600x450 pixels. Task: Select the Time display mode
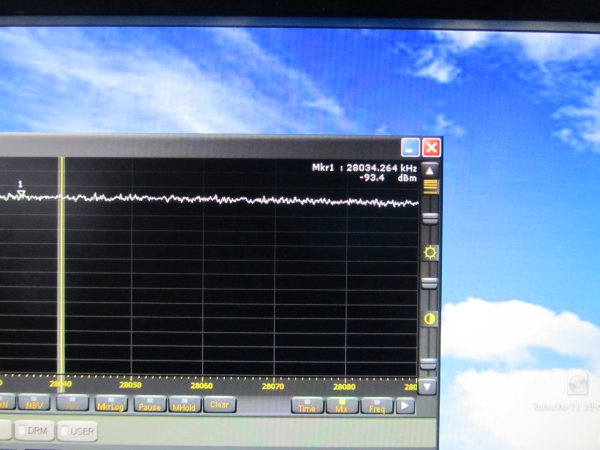point(307,406)
